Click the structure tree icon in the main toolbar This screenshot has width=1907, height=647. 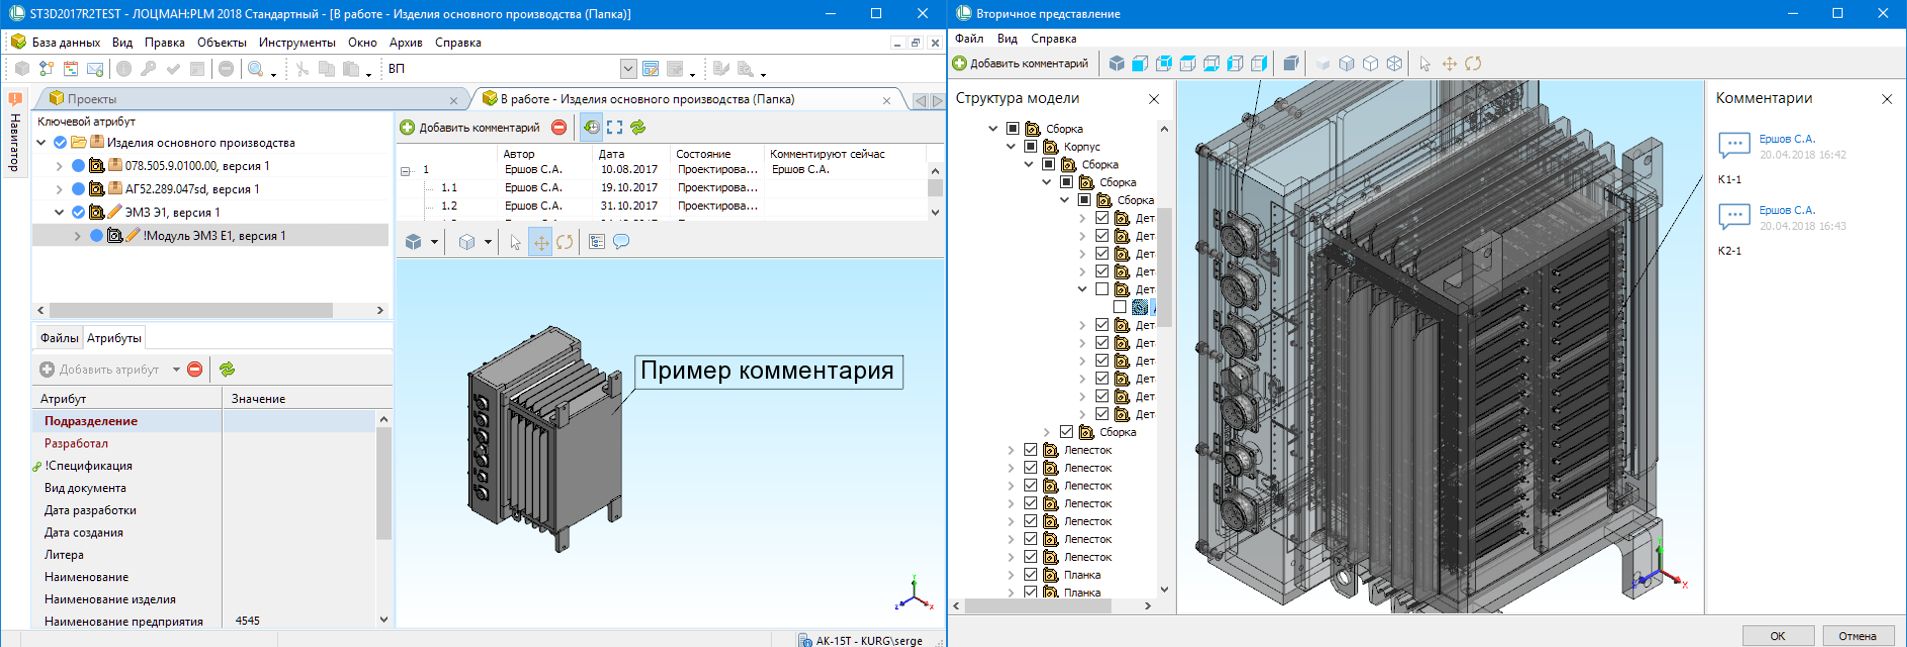click(46, 69)
